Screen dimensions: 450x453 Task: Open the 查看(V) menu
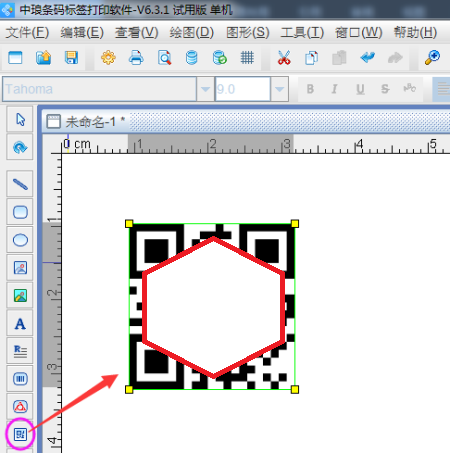tap(136, 33)
